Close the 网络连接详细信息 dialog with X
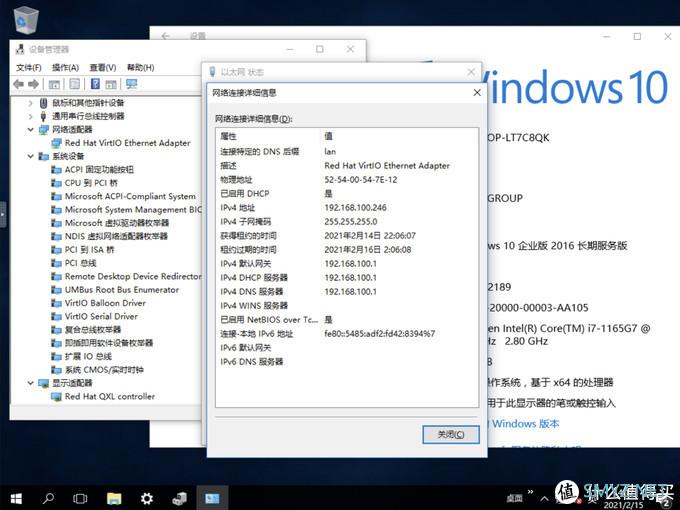Image resolution: width=680 pixels, height=510 pixels. point(477,92)
